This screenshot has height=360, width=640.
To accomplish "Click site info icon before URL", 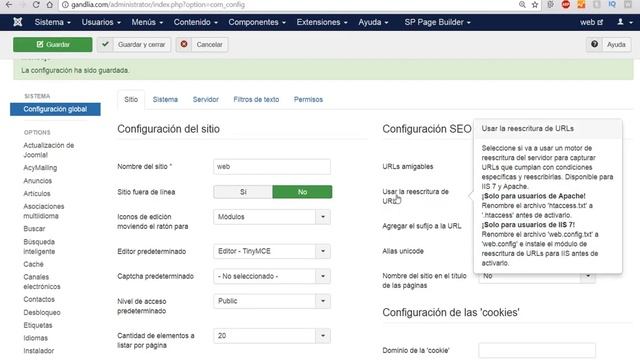I will [65, 5].
